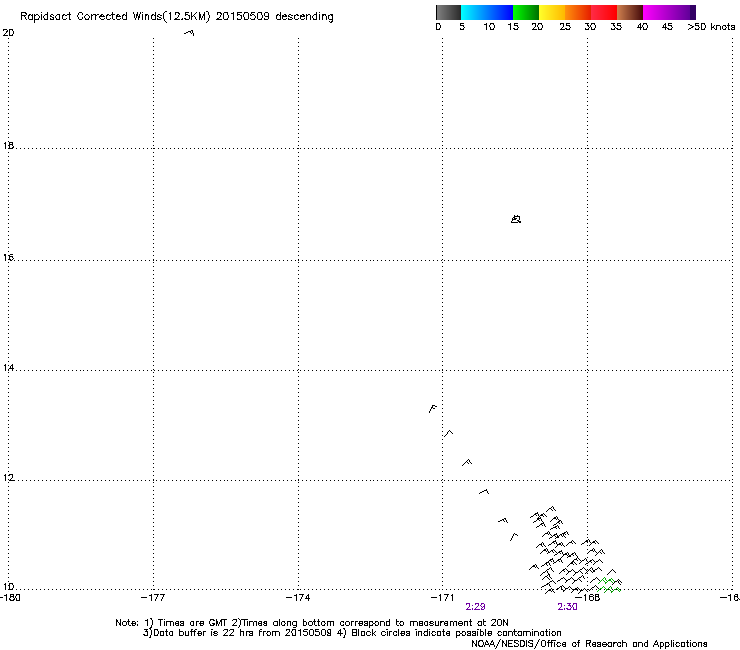Click the green 15-20 knots color band
Viewport: 740px width, 650px height.
click(x=526, y=12)
